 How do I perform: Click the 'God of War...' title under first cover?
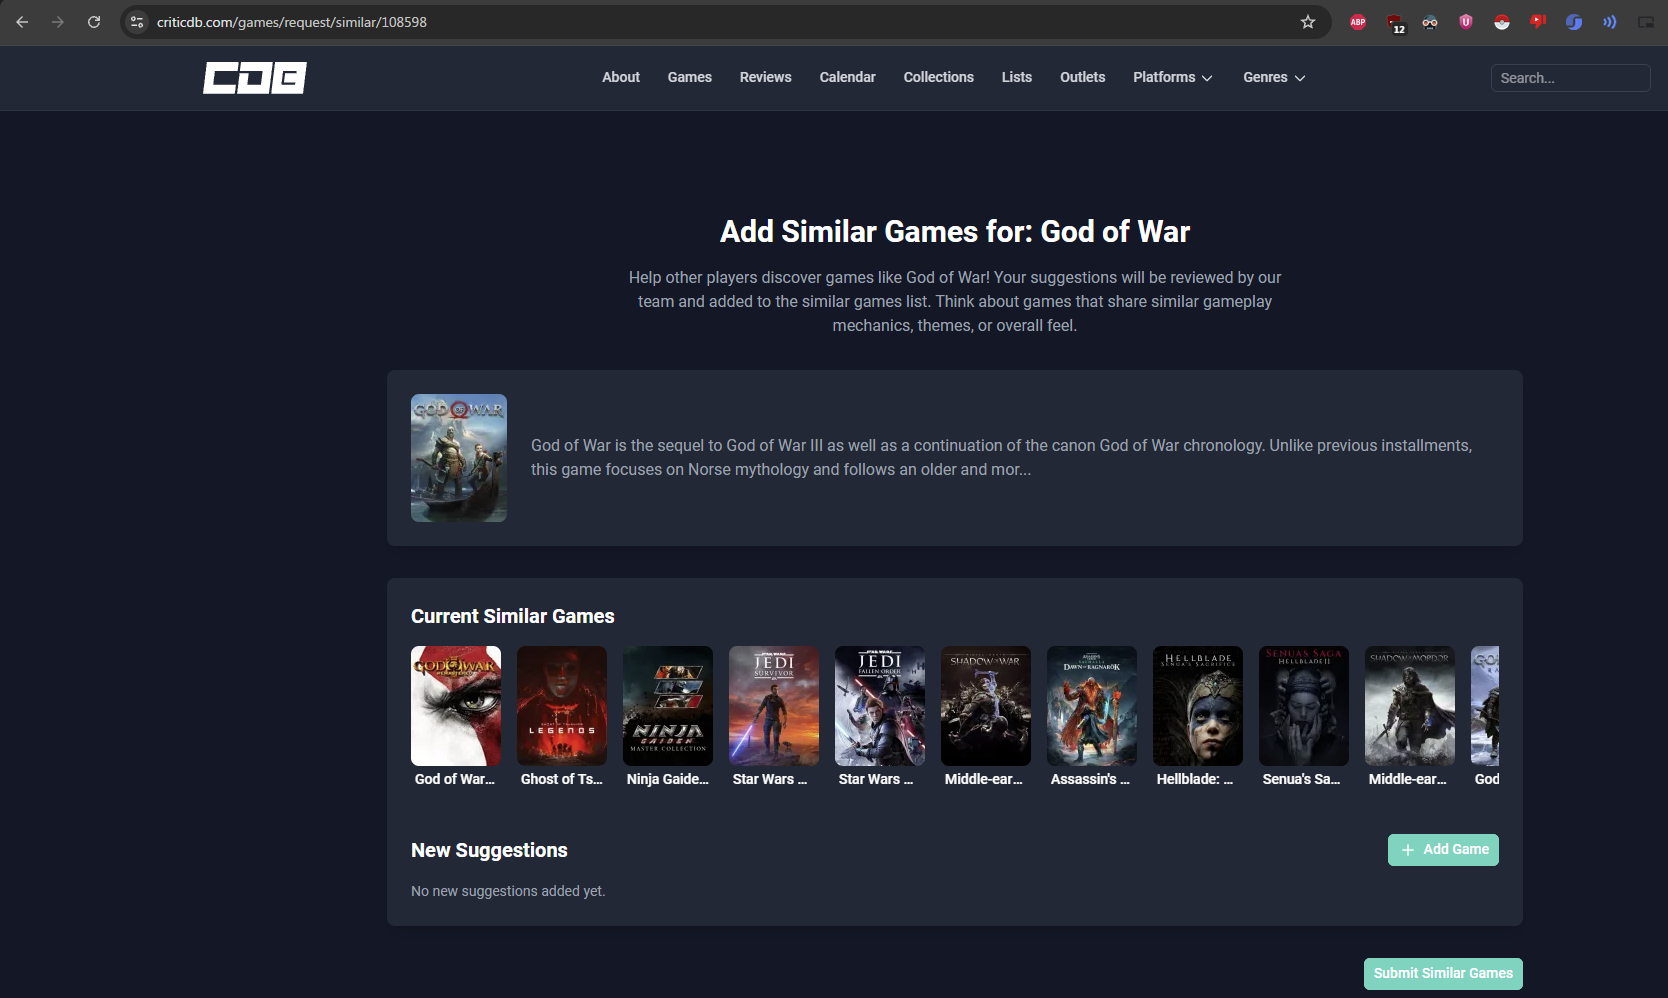point(455,779)
